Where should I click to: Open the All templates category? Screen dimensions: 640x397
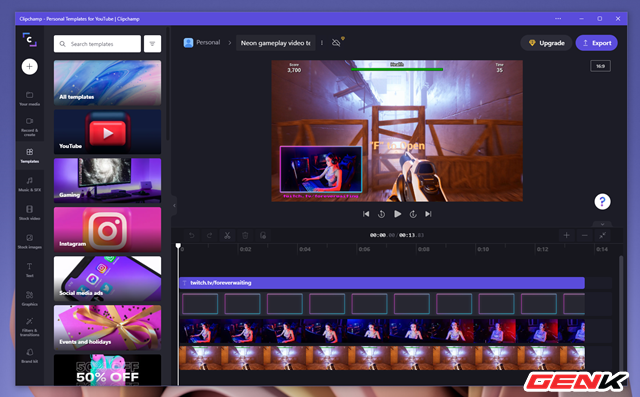pos(107,82)
